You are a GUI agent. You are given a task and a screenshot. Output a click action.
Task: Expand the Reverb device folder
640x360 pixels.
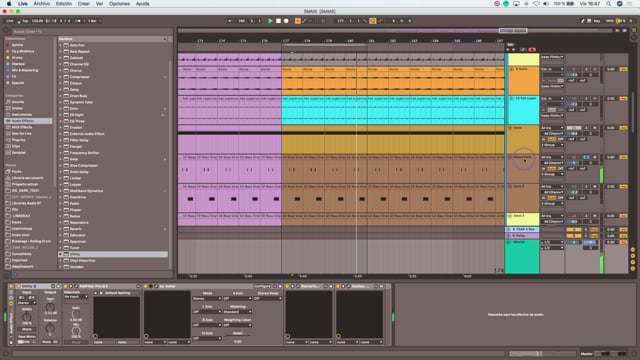(60, 229)
